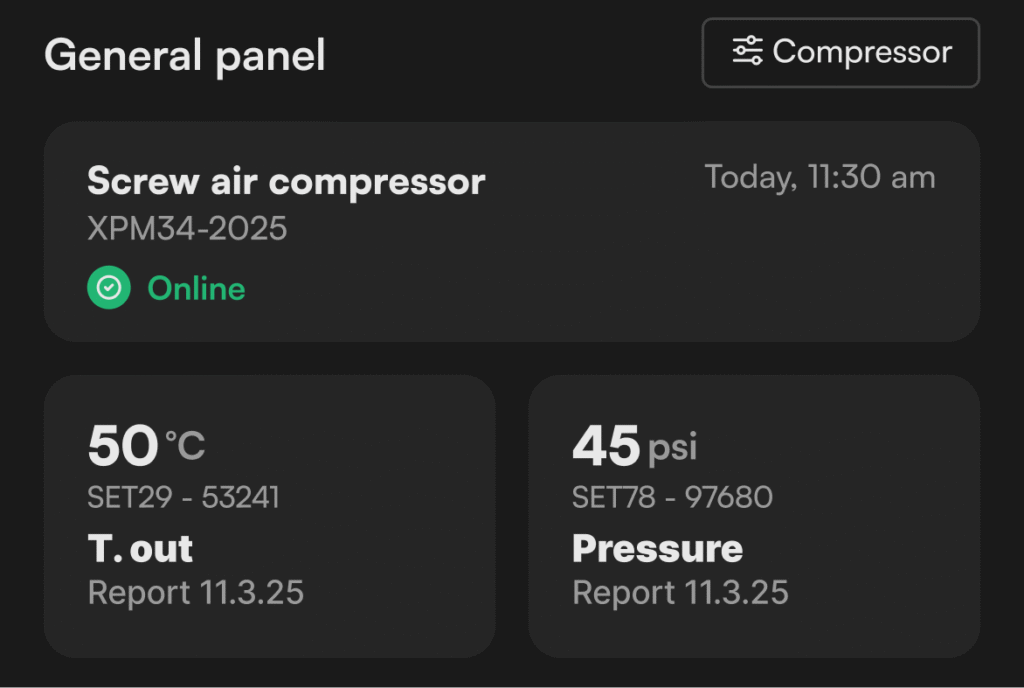The width and height of the screenshot is (1024, 688).
Task: Click sensor ID SET78 - 97680
Action: [672, 497]
